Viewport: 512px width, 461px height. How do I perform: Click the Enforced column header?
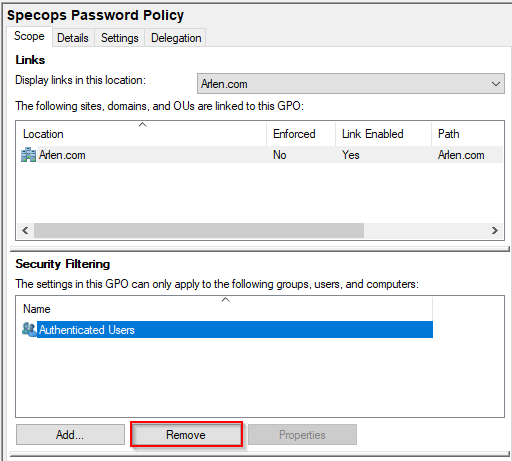pos(301,134)
